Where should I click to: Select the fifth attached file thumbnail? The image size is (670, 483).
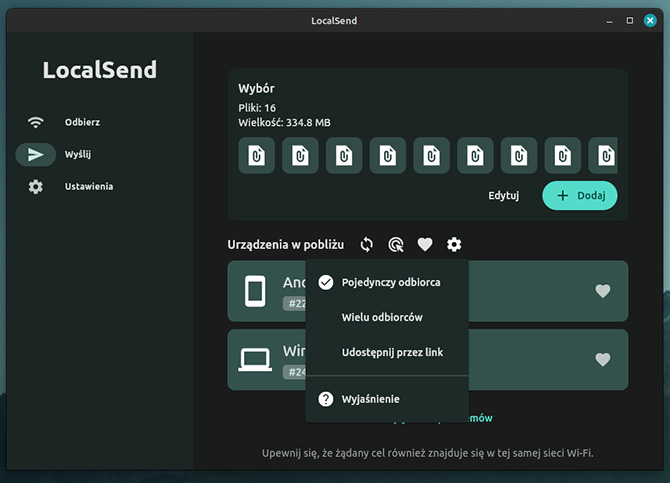431,155
